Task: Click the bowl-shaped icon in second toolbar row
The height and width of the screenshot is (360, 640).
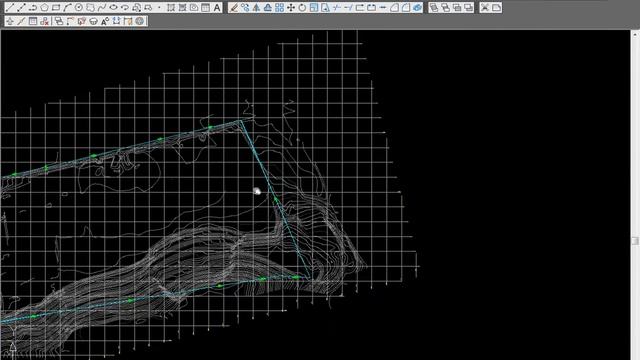Action: pos(93,21)
